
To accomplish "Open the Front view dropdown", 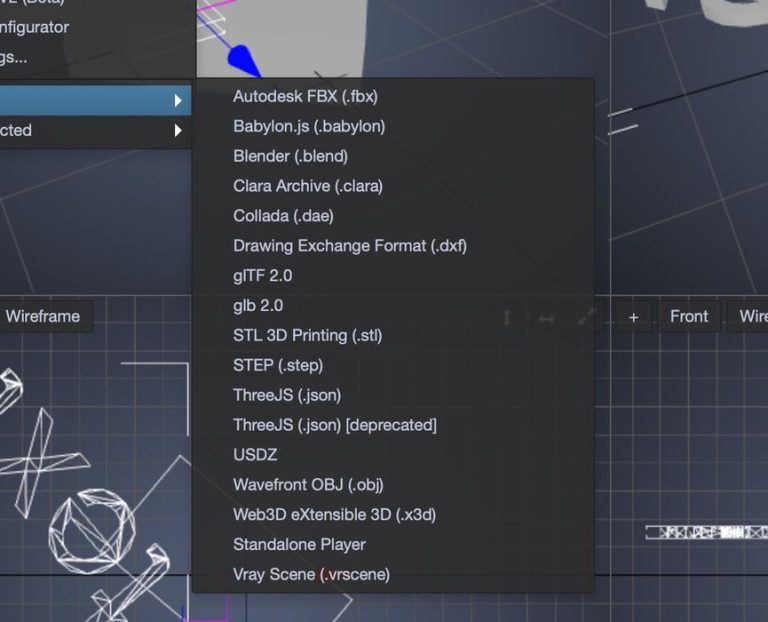I will pos(688,316).
